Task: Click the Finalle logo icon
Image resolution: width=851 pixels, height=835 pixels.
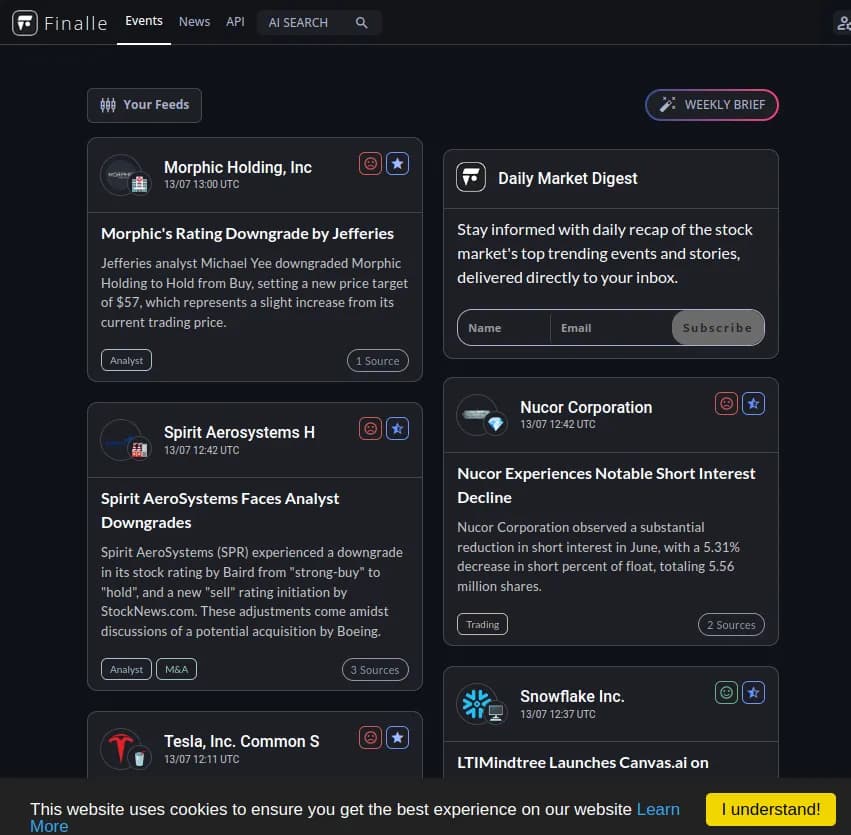Action: coord(25,23)
